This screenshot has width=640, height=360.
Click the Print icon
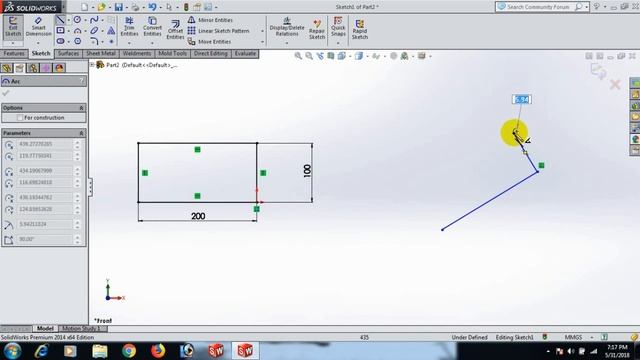[136, 7]
